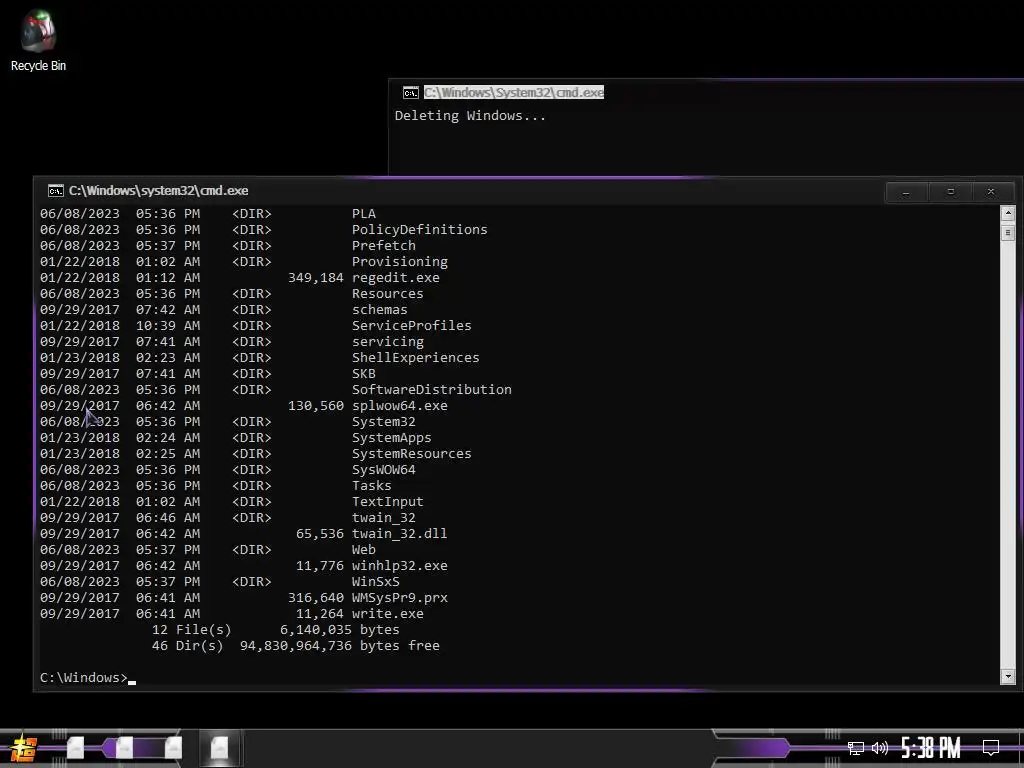Screen dimensions: 1024x768
Task: Click the '12 File(s)' summary line
Action: (276, 630)
